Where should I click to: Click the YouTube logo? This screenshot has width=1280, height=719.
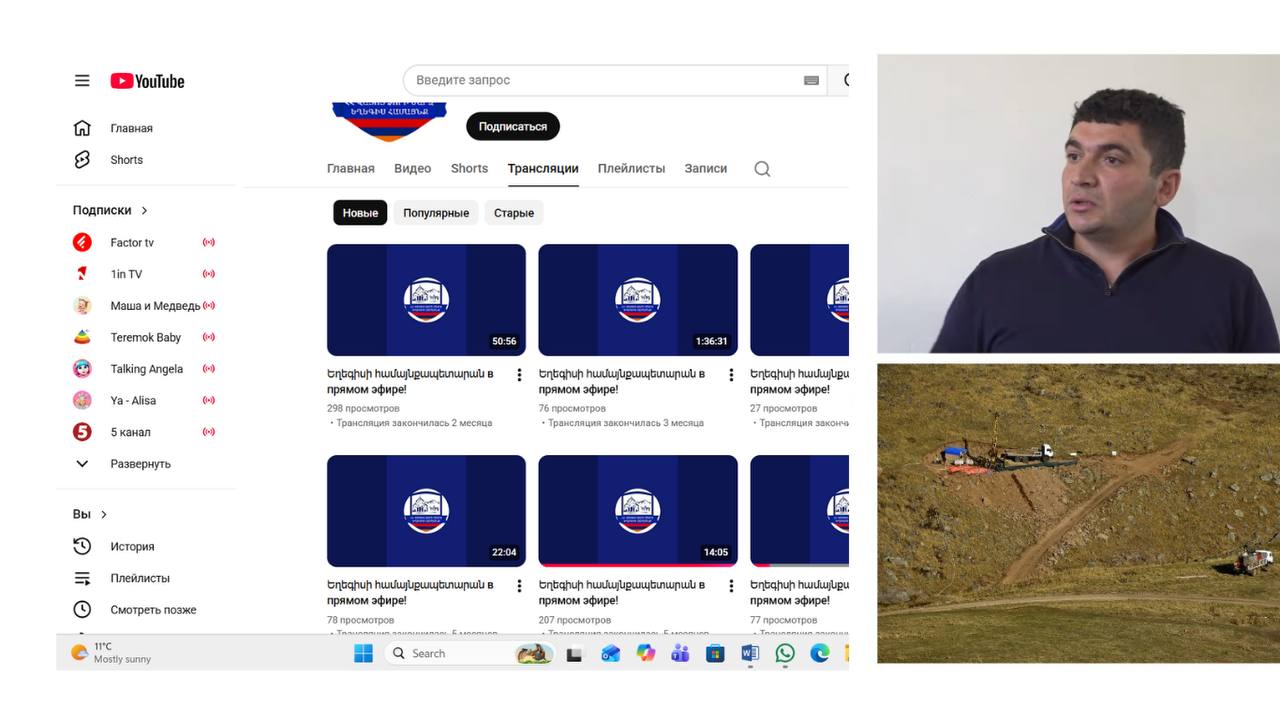click(x=147, y=81)
